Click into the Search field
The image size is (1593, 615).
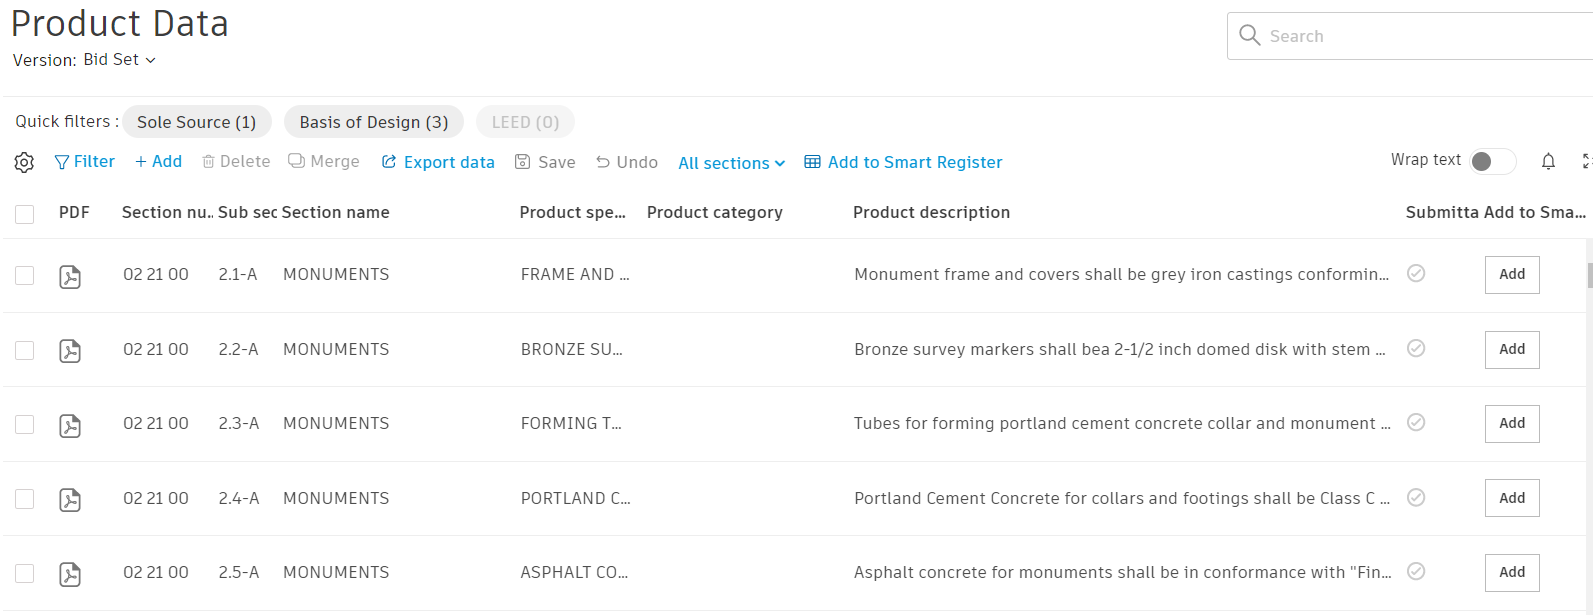tap(1420, 36)
